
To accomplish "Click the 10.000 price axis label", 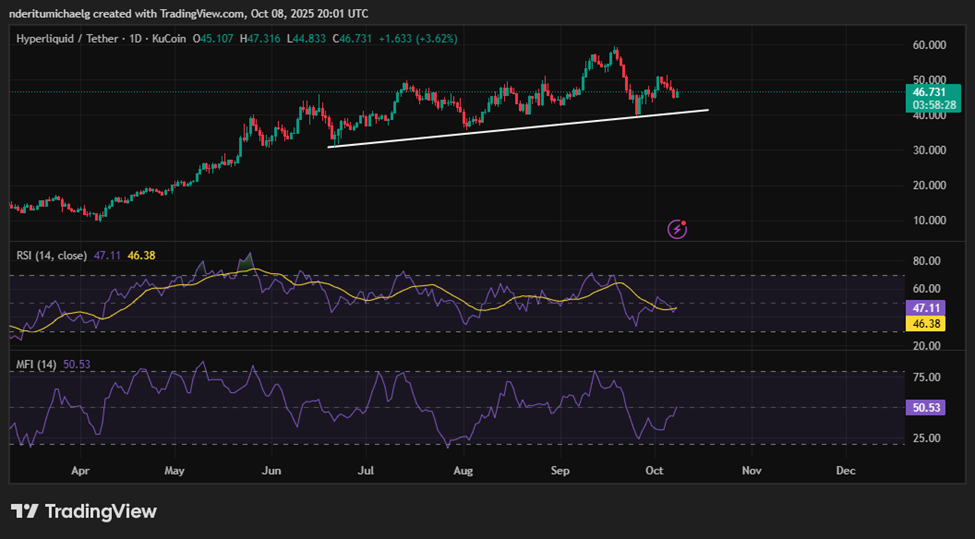I will [929, 220].
